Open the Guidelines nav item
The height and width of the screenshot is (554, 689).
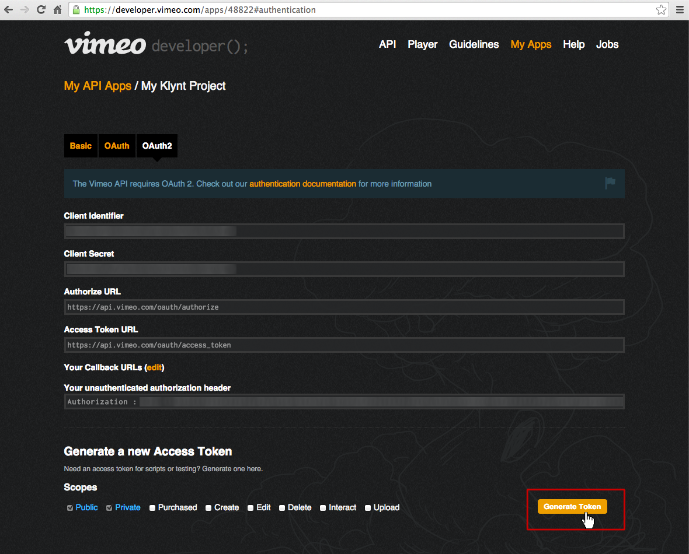click(474, 44)
